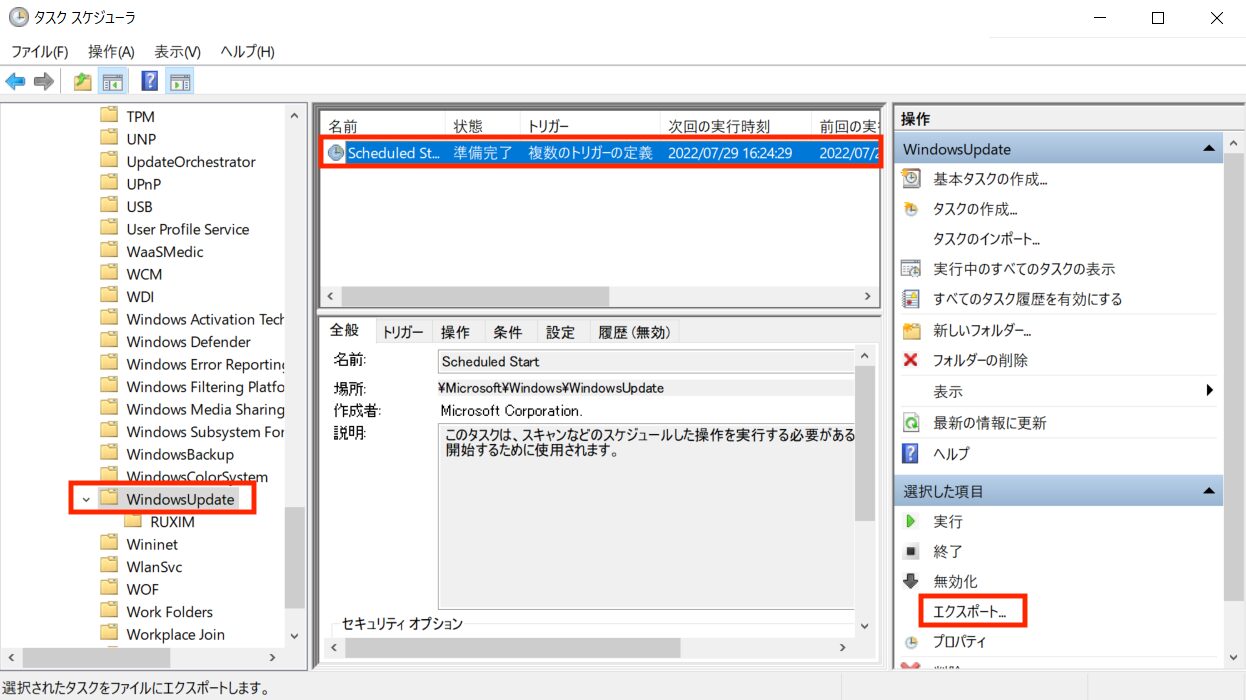This screenshot has width=1246, height=700.
Task: Click the back navigation arrow
Action: tap(14, 80)
